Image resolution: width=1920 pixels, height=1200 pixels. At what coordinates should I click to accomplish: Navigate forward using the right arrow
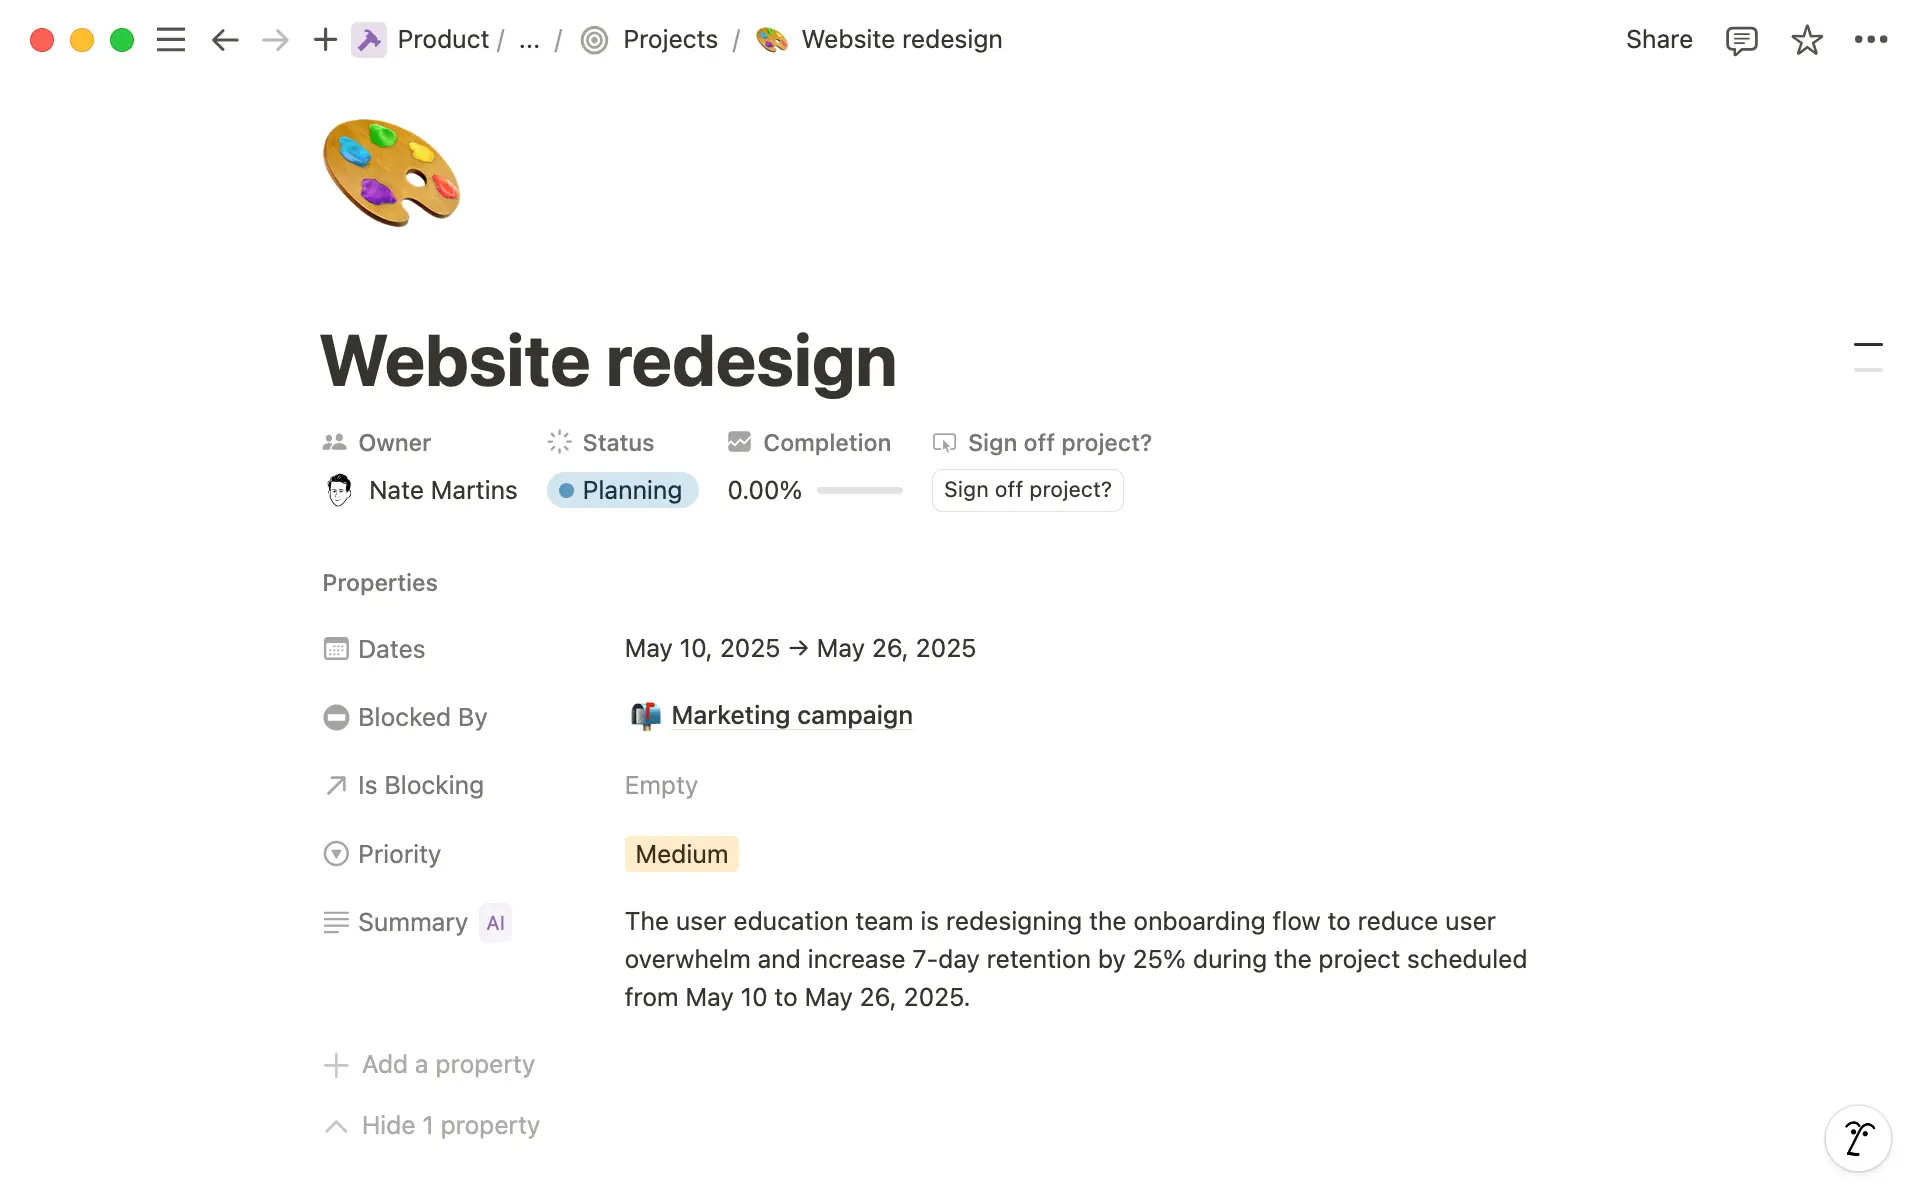tap(275, 40)
